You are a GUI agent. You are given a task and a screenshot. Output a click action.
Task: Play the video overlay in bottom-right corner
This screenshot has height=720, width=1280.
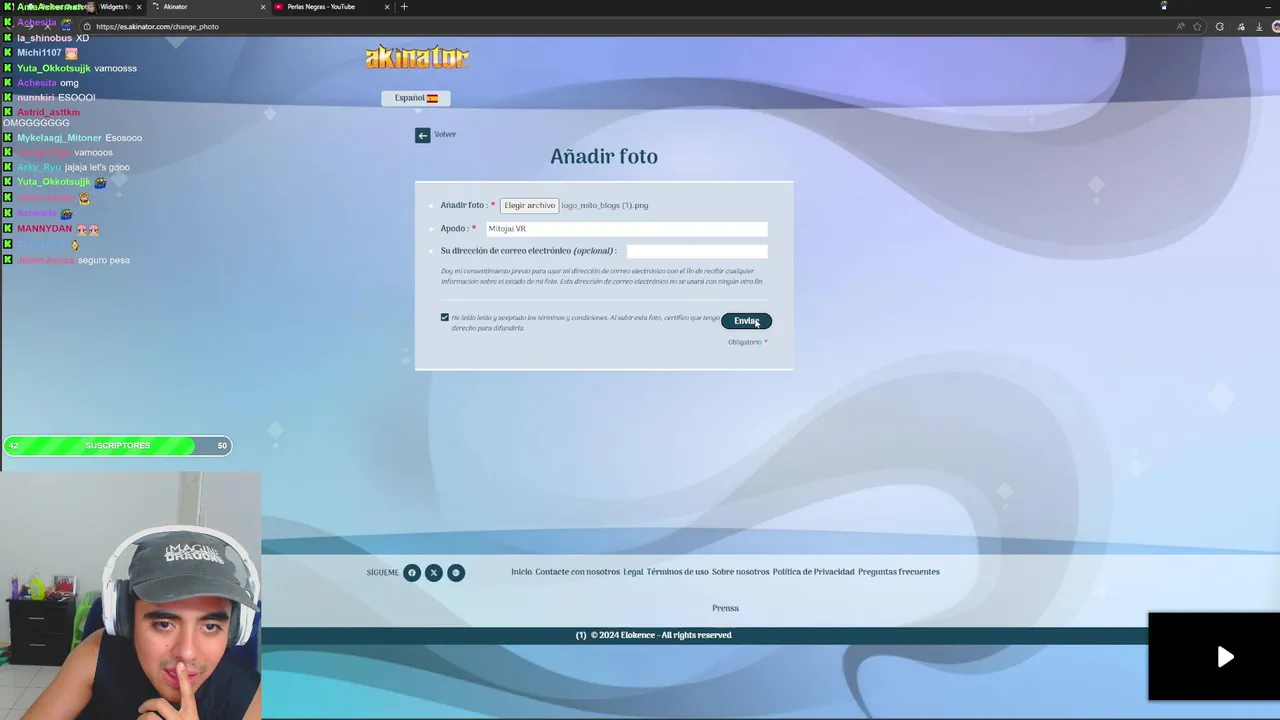pos(1225,657)
